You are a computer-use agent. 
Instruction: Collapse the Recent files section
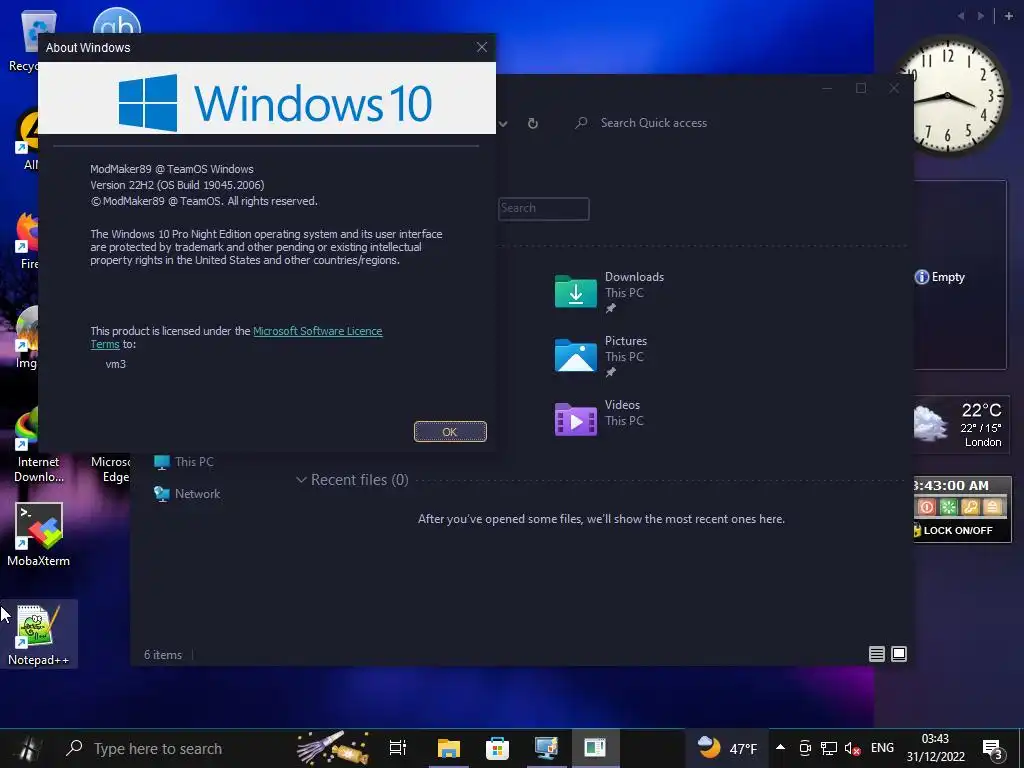click(x=301, y=480)
